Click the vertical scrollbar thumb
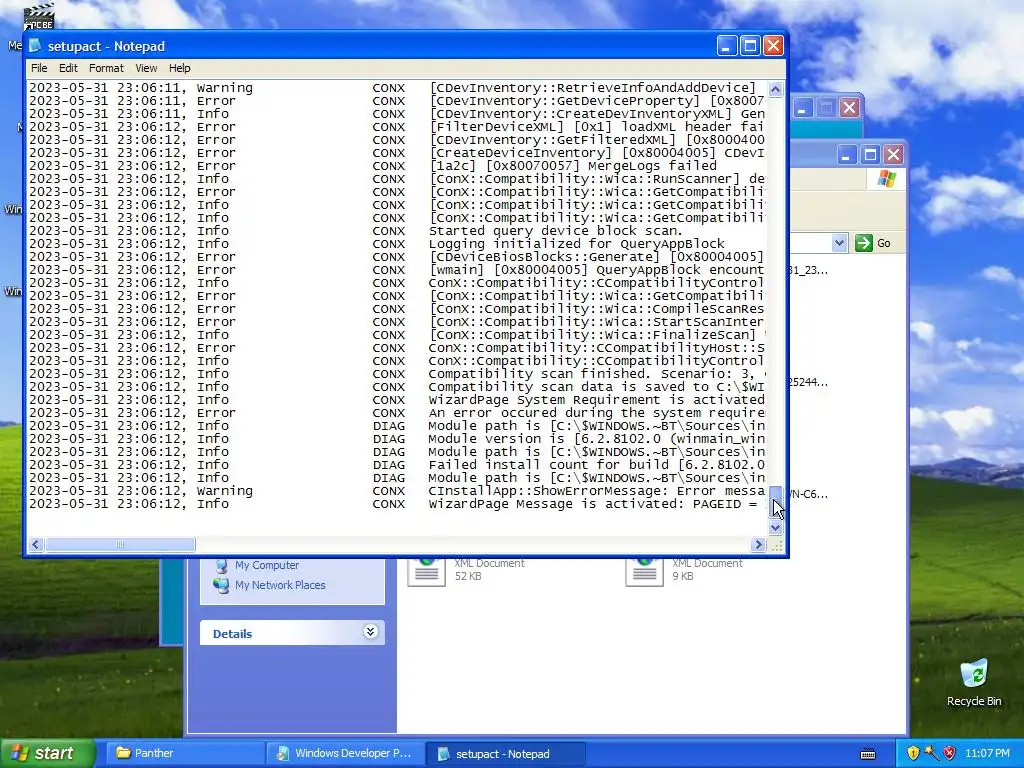This screenshot has width=1024, height=768. [775, 503]
